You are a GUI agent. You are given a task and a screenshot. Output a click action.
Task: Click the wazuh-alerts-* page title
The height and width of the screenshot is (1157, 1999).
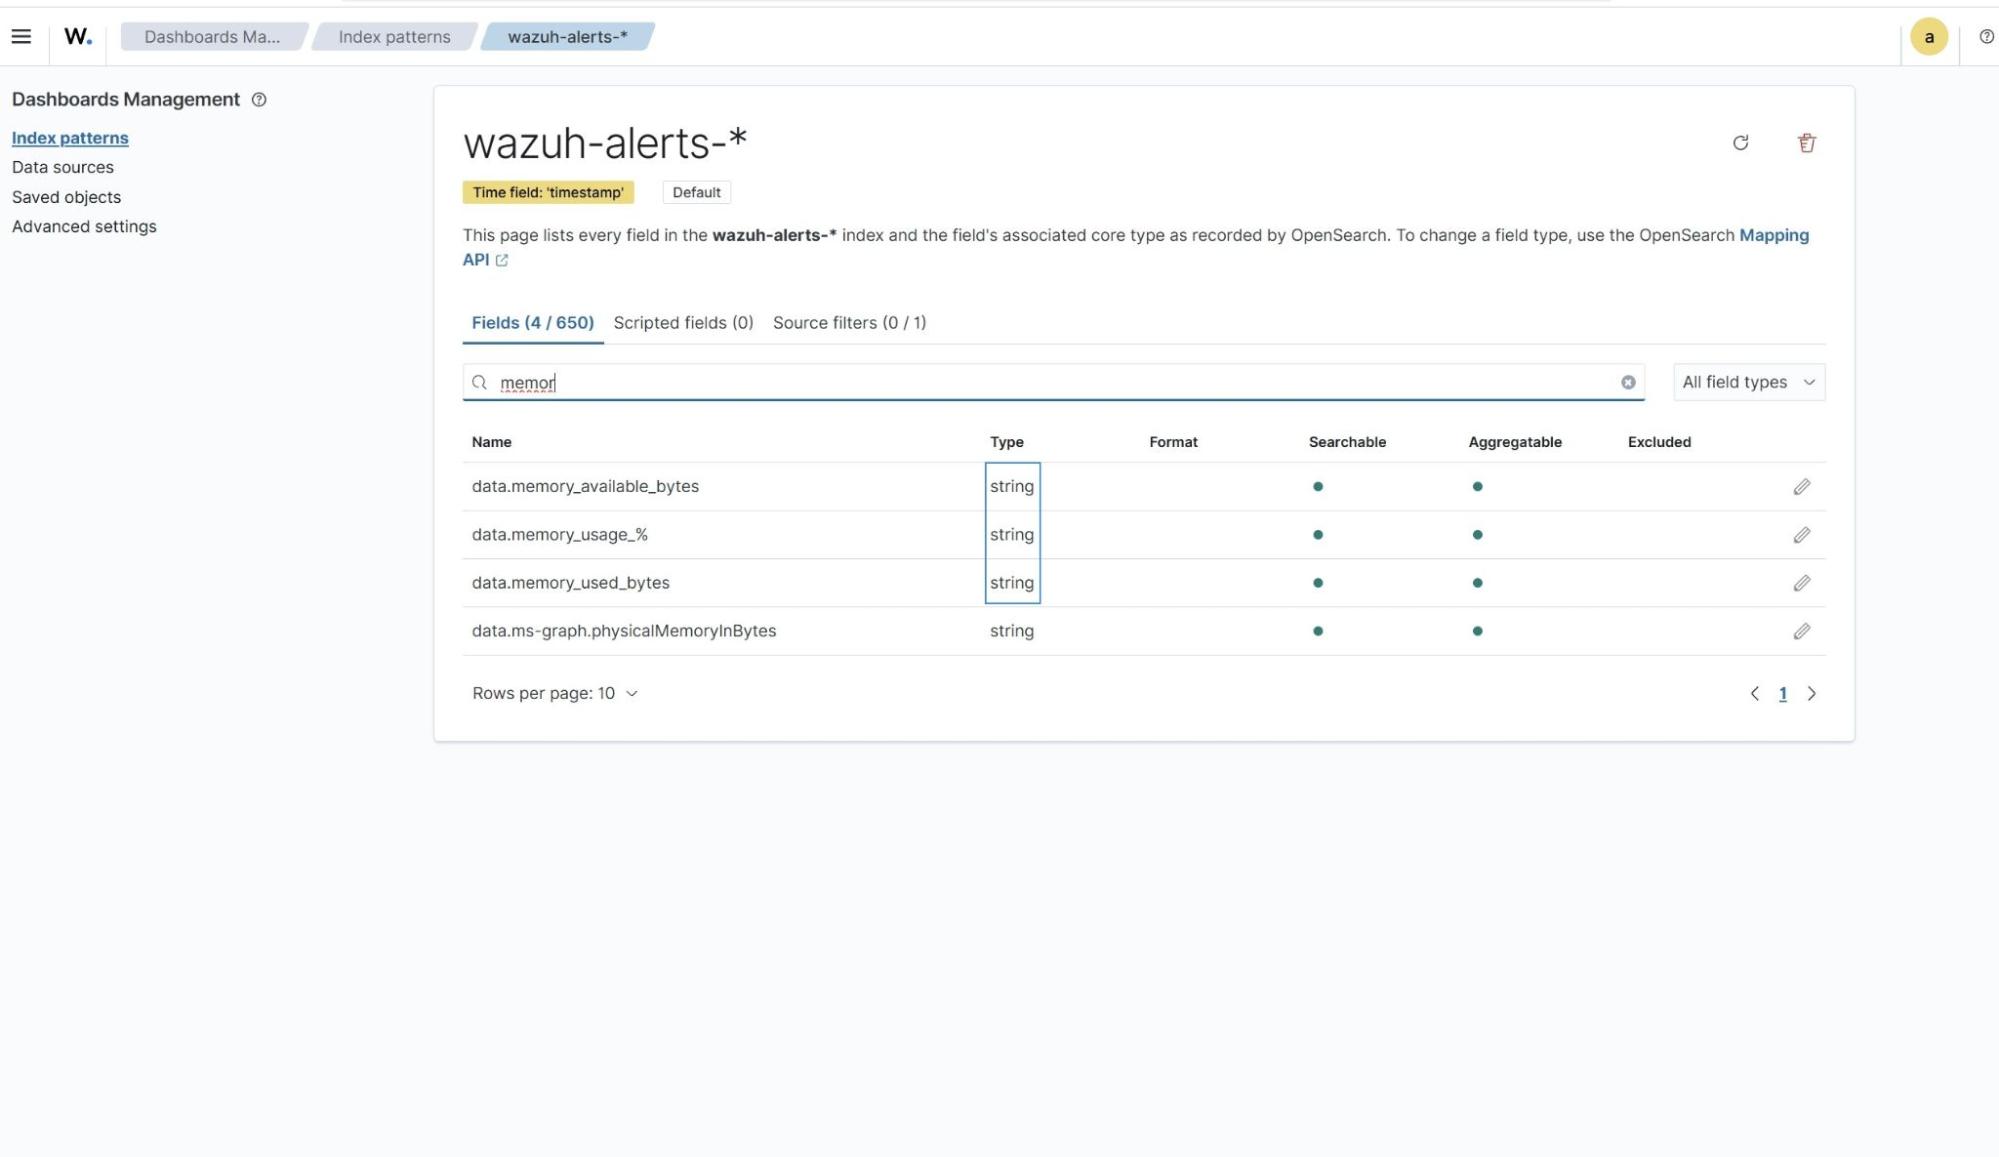click(x=605, y=143)
